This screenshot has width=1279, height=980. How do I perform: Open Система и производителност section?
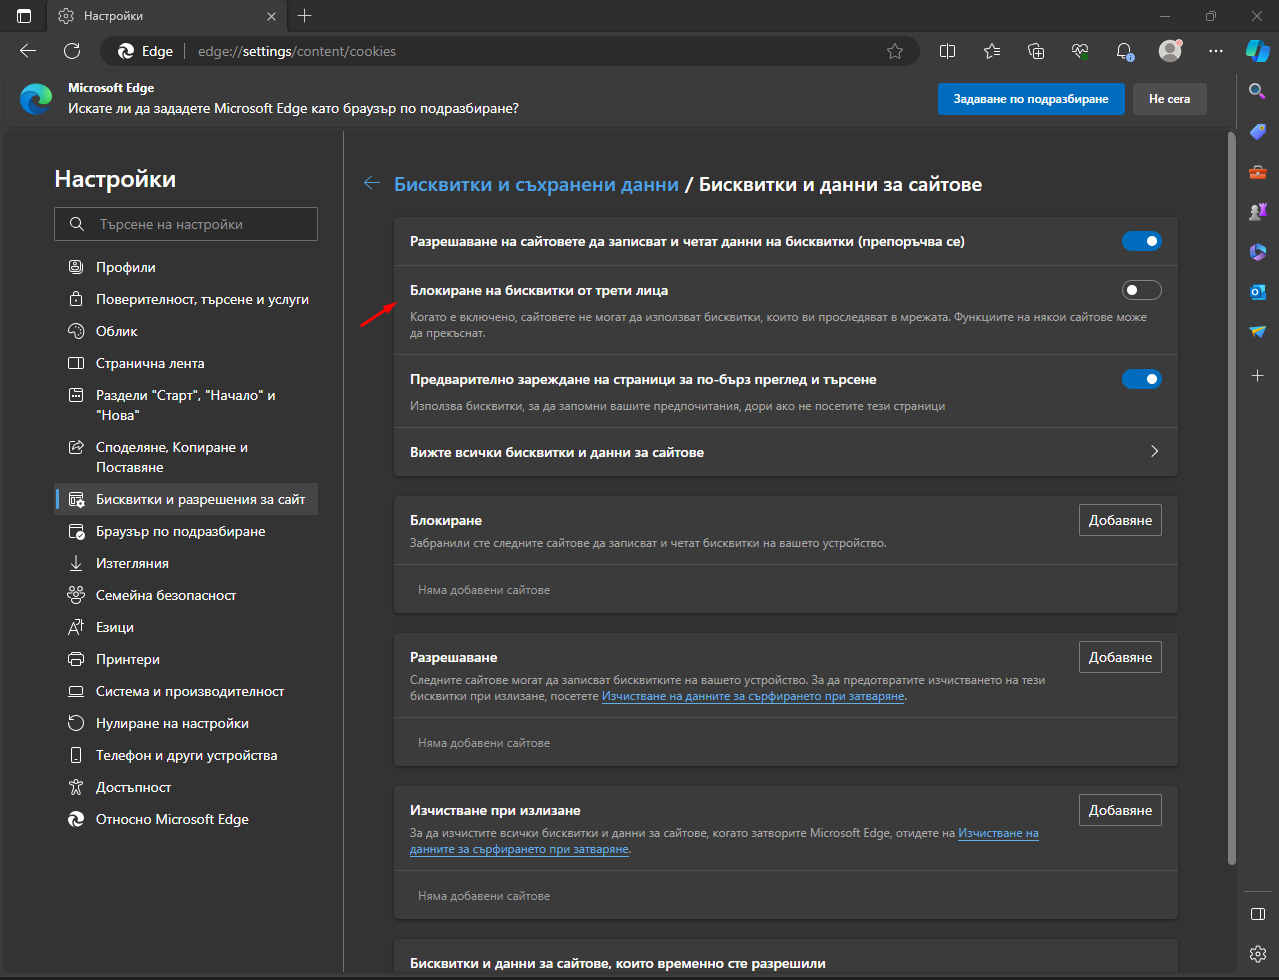(x=186, y=691)
